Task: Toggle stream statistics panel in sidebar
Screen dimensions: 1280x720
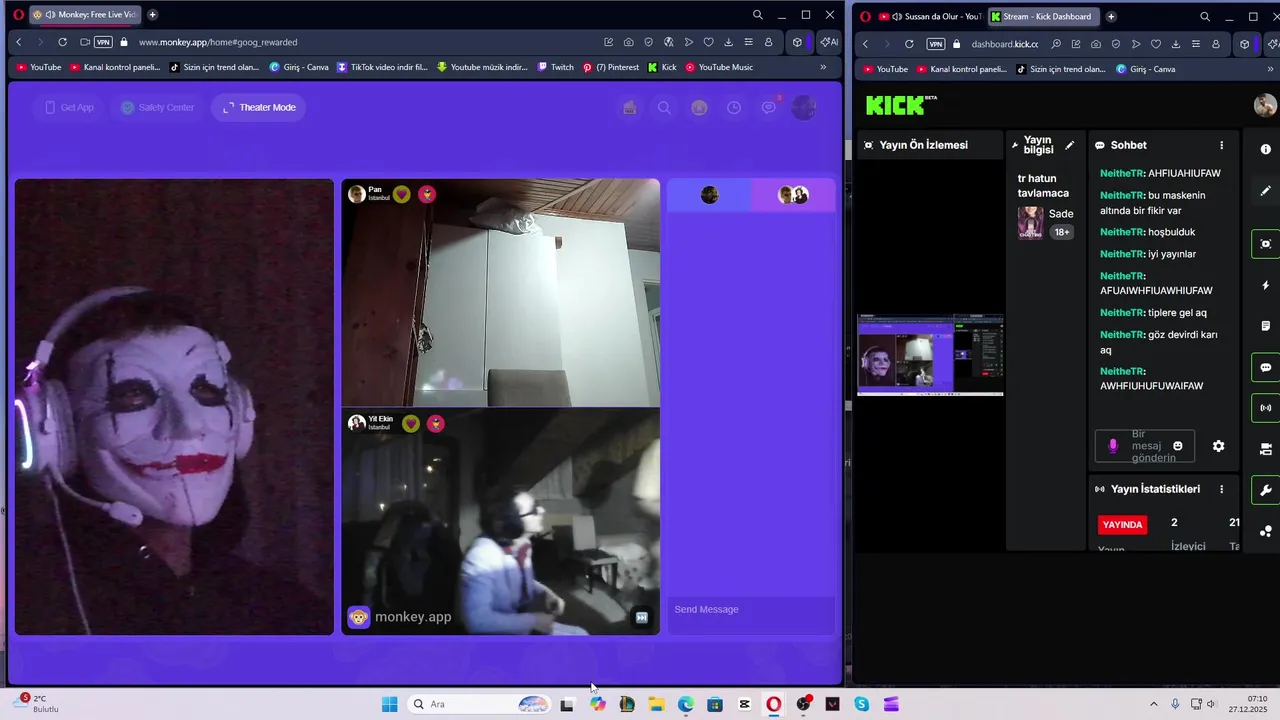Action: [x=1265, y=408]
